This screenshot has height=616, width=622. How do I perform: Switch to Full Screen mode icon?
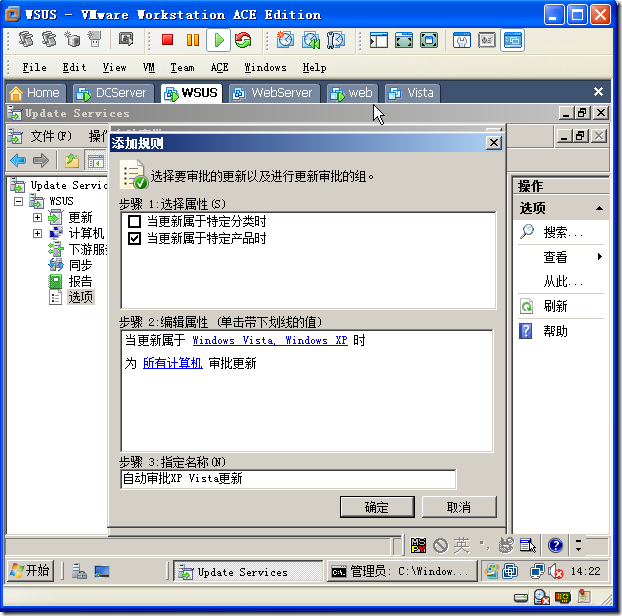click(404, 40)
